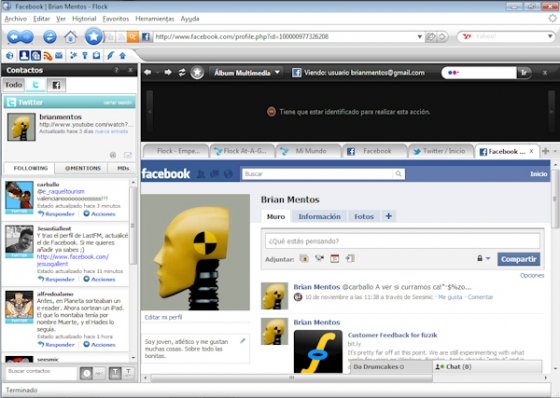Switch to MDs tab
Screen dimensions: 560x398
tap(122, 168)
